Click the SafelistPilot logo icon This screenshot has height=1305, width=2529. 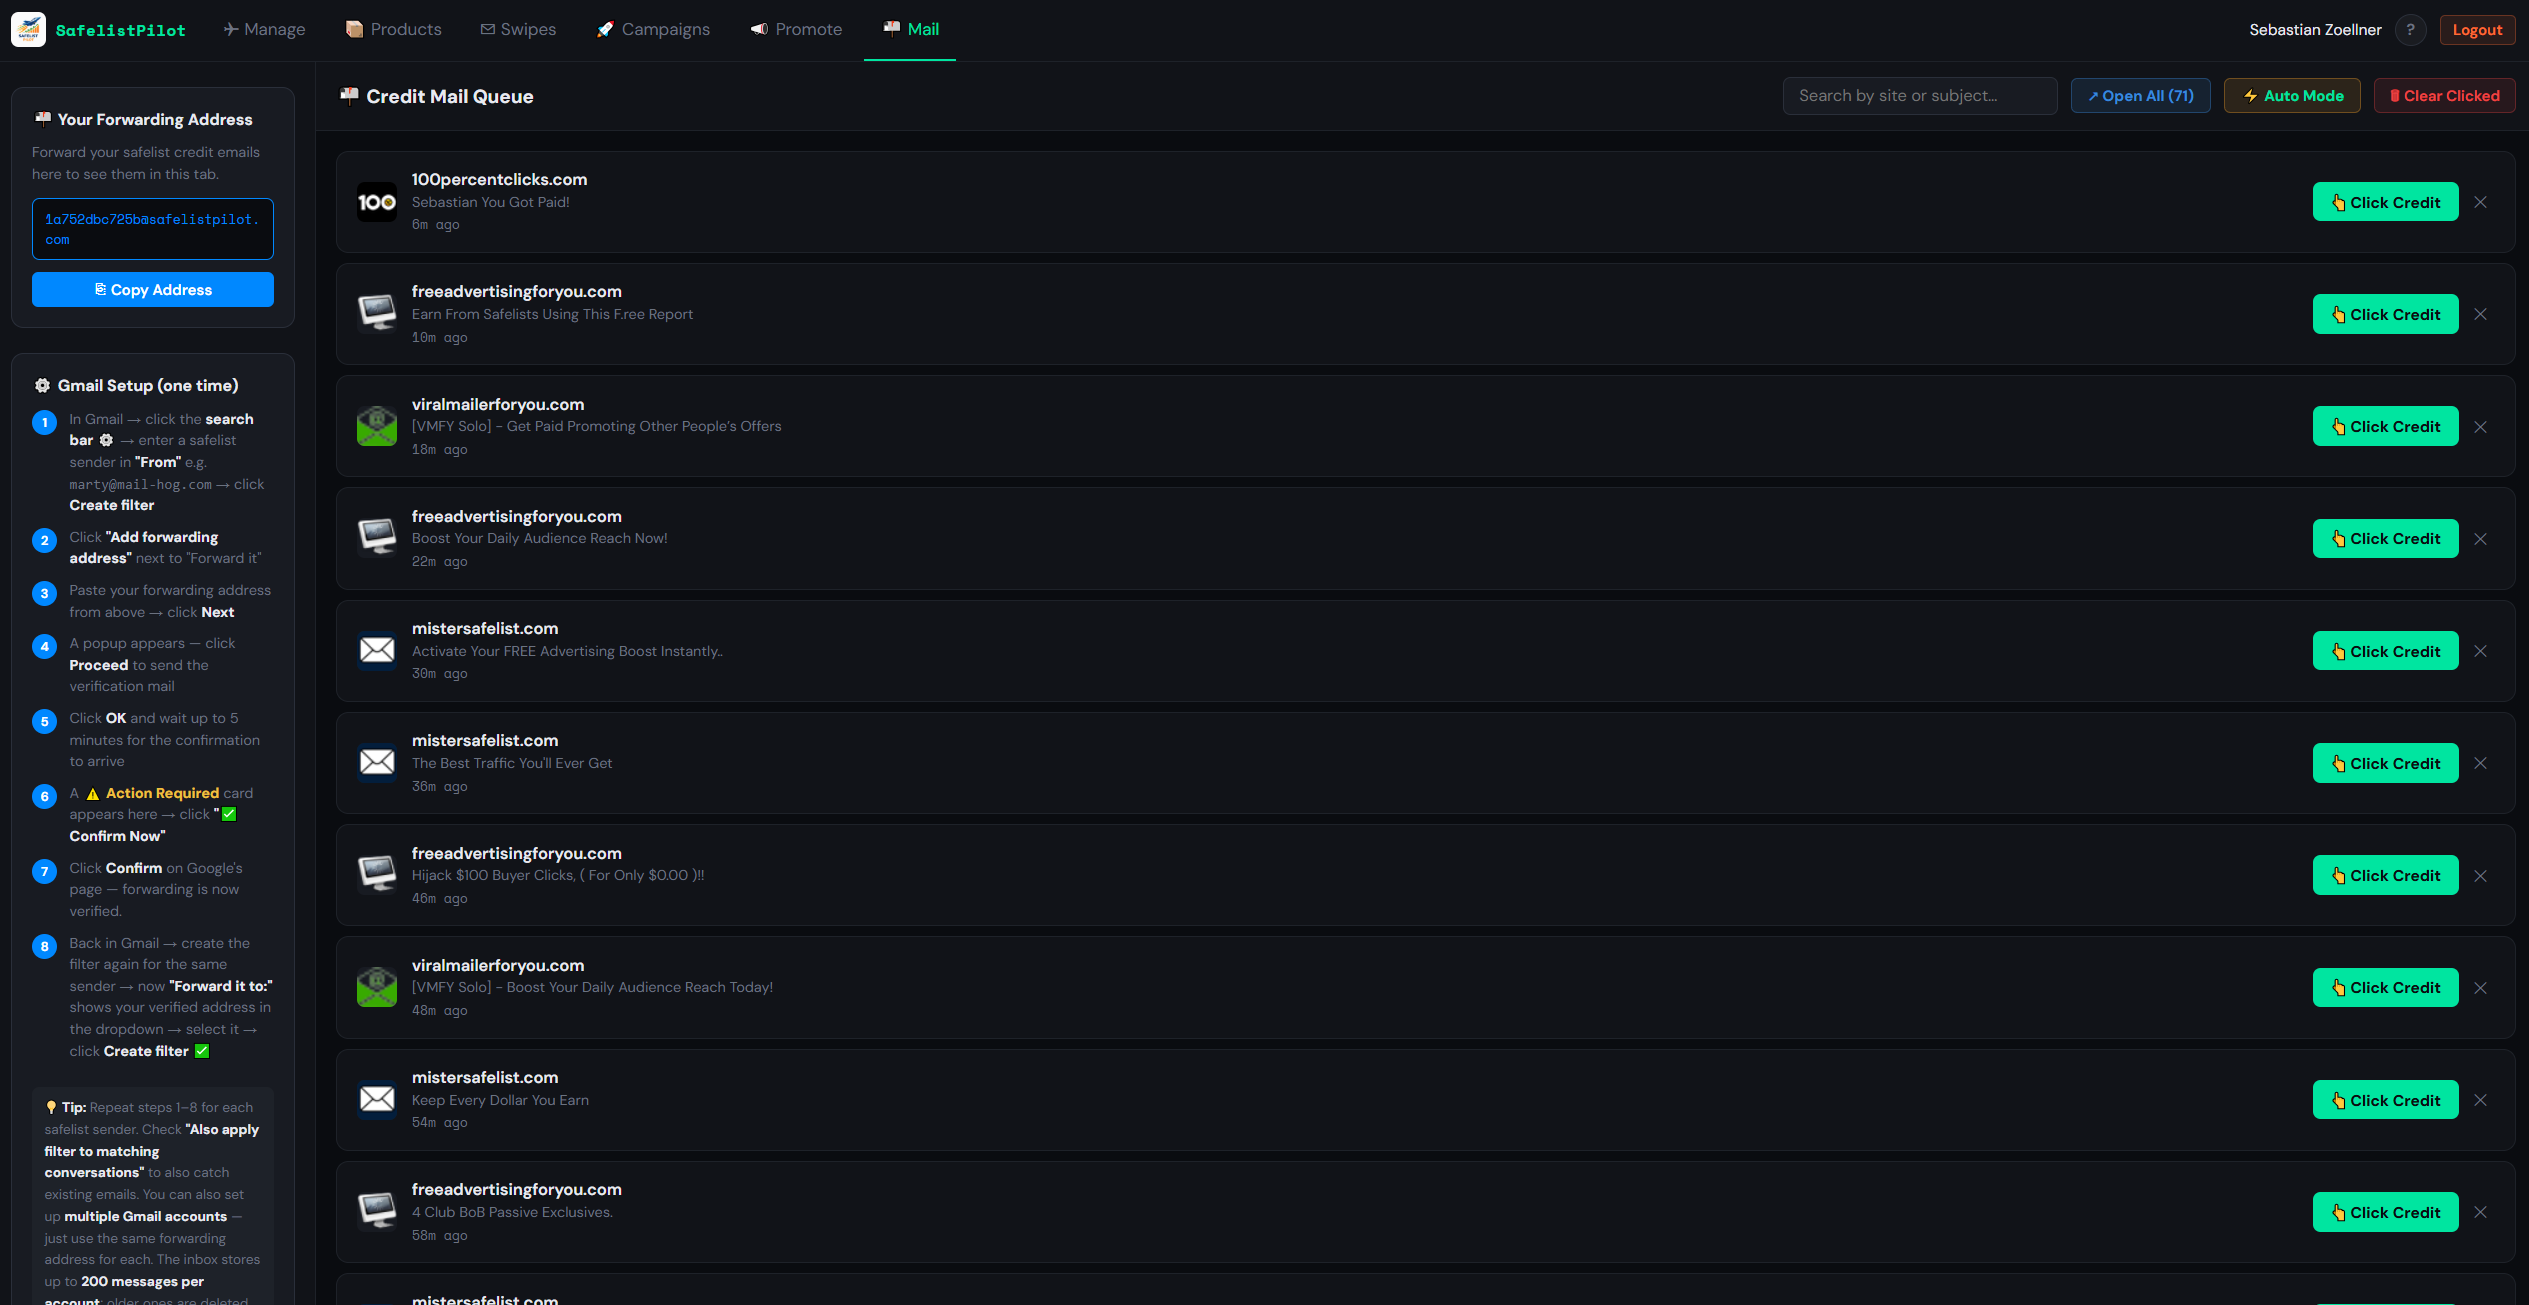click(28, 29)
